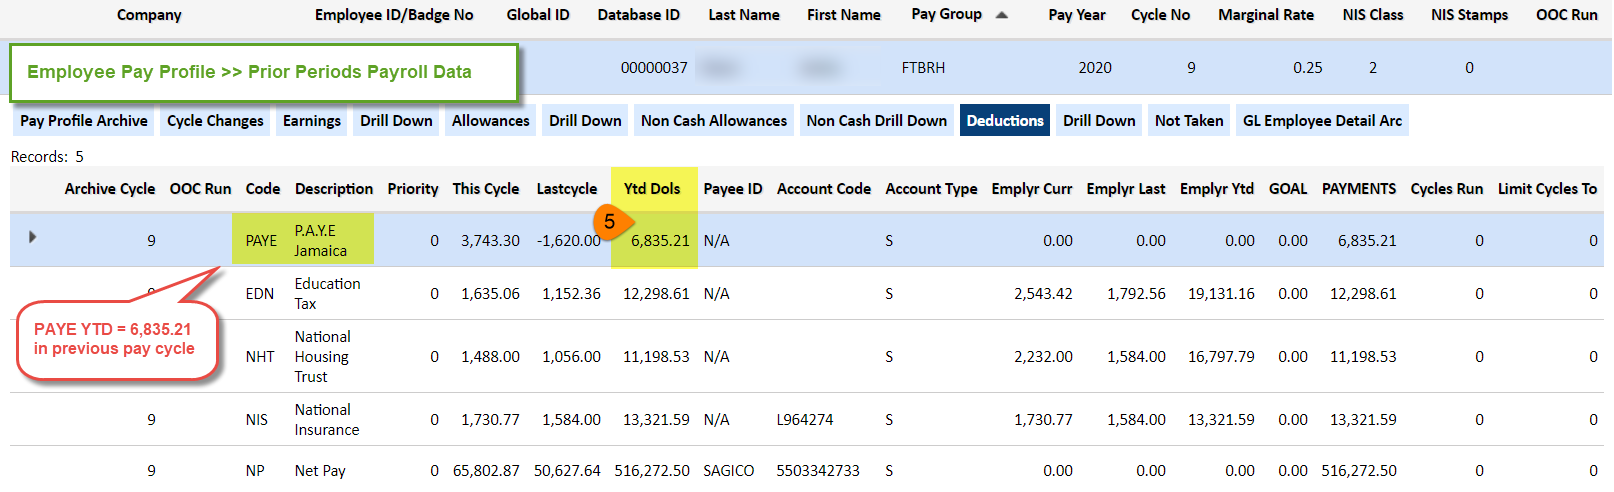Click the Emplyr Curr column header
1614x492 pixels.
pos(1032,189)
